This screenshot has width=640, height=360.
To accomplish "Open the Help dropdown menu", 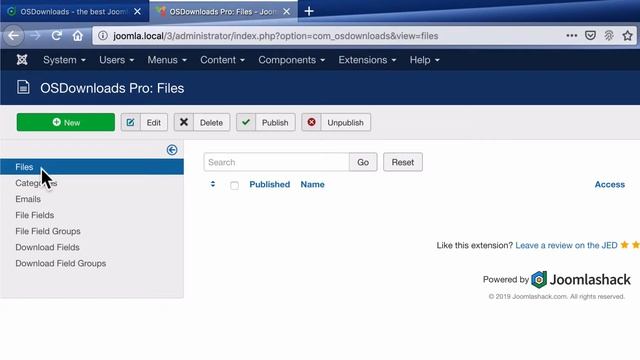I will click(x=424, y=60).
